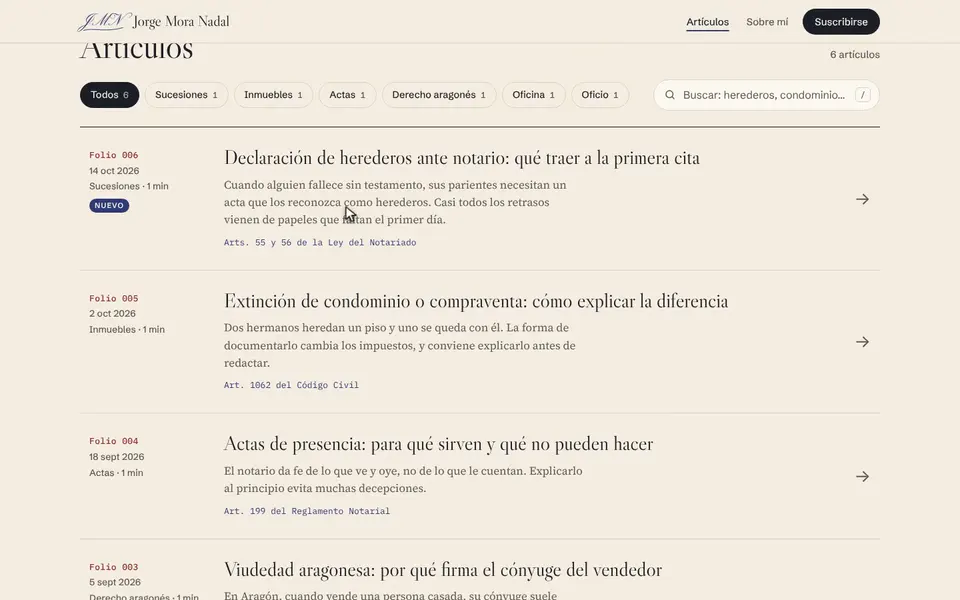Click the Jorge Mora Nadal site name
This screenshot has width=960, height=600.
(x=181, y=21)
